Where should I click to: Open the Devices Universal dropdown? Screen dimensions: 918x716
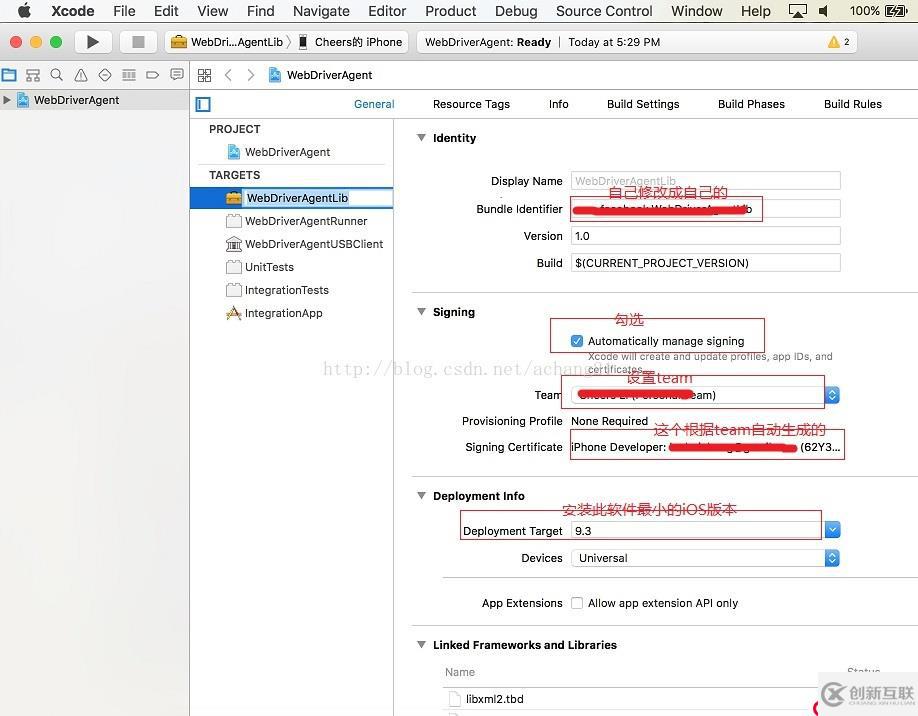coord(832,558)
